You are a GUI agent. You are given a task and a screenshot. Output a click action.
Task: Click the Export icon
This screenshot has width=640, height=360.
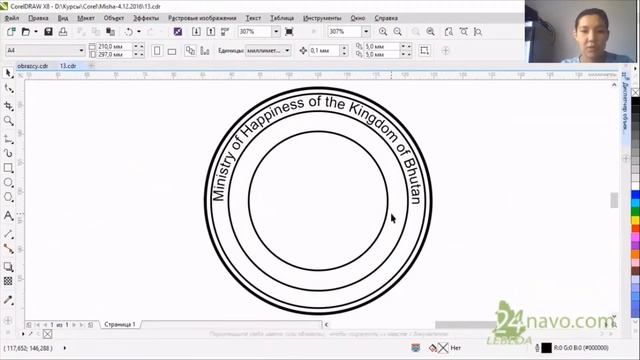(211, 31)
